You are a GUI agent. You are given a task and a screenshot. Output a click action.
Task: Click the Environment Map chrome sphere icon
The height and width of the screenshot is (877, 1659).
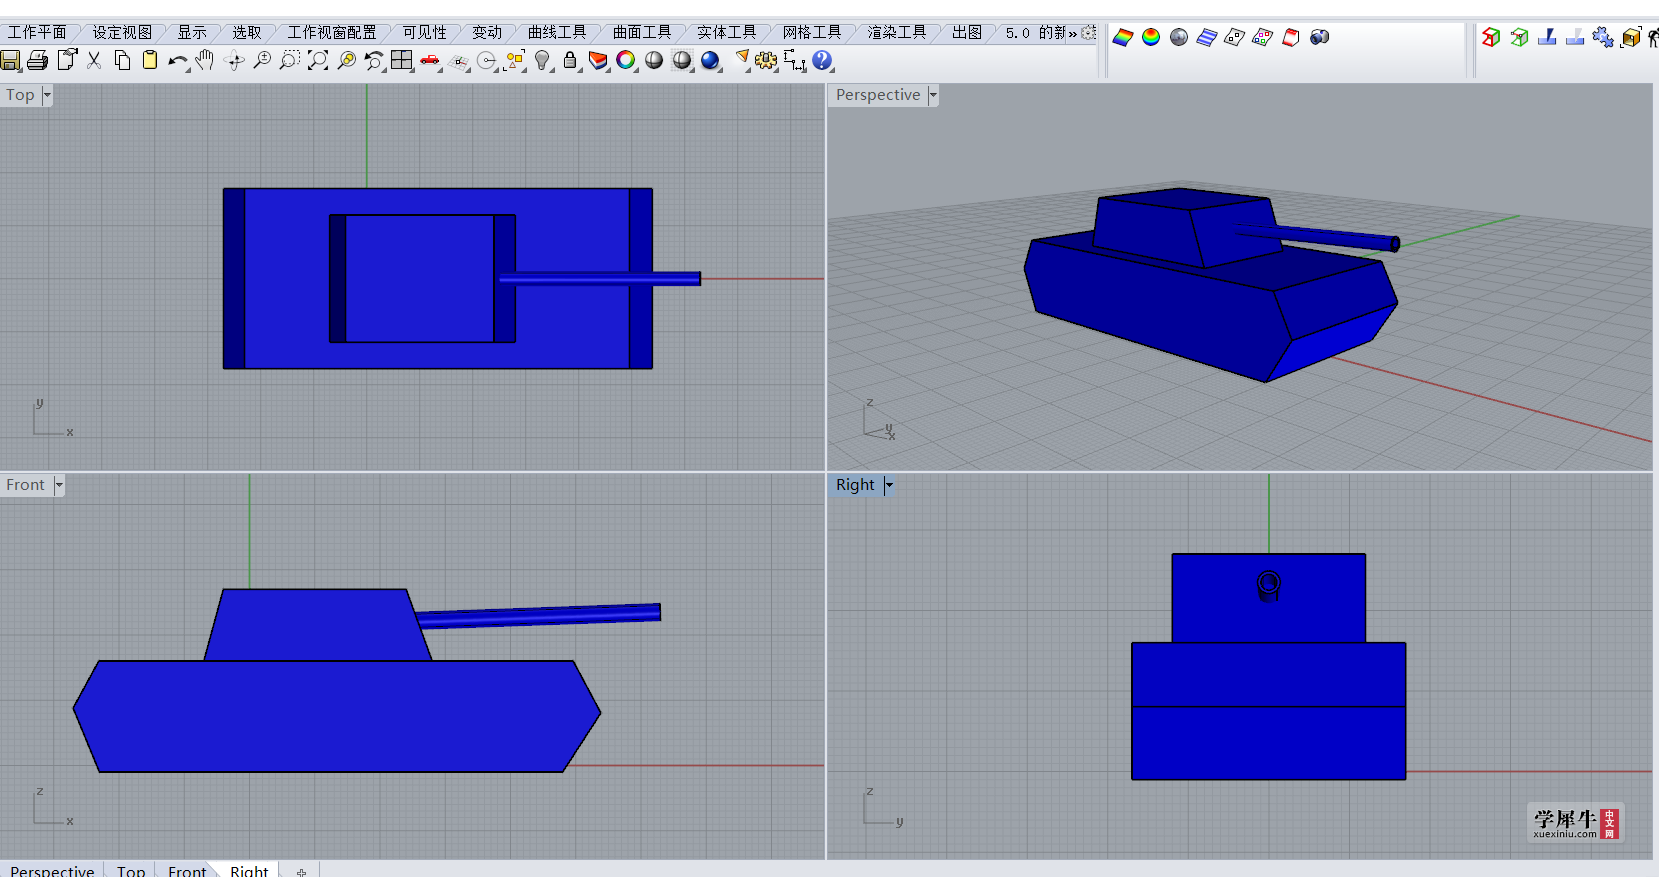[x=1179, y=37]
